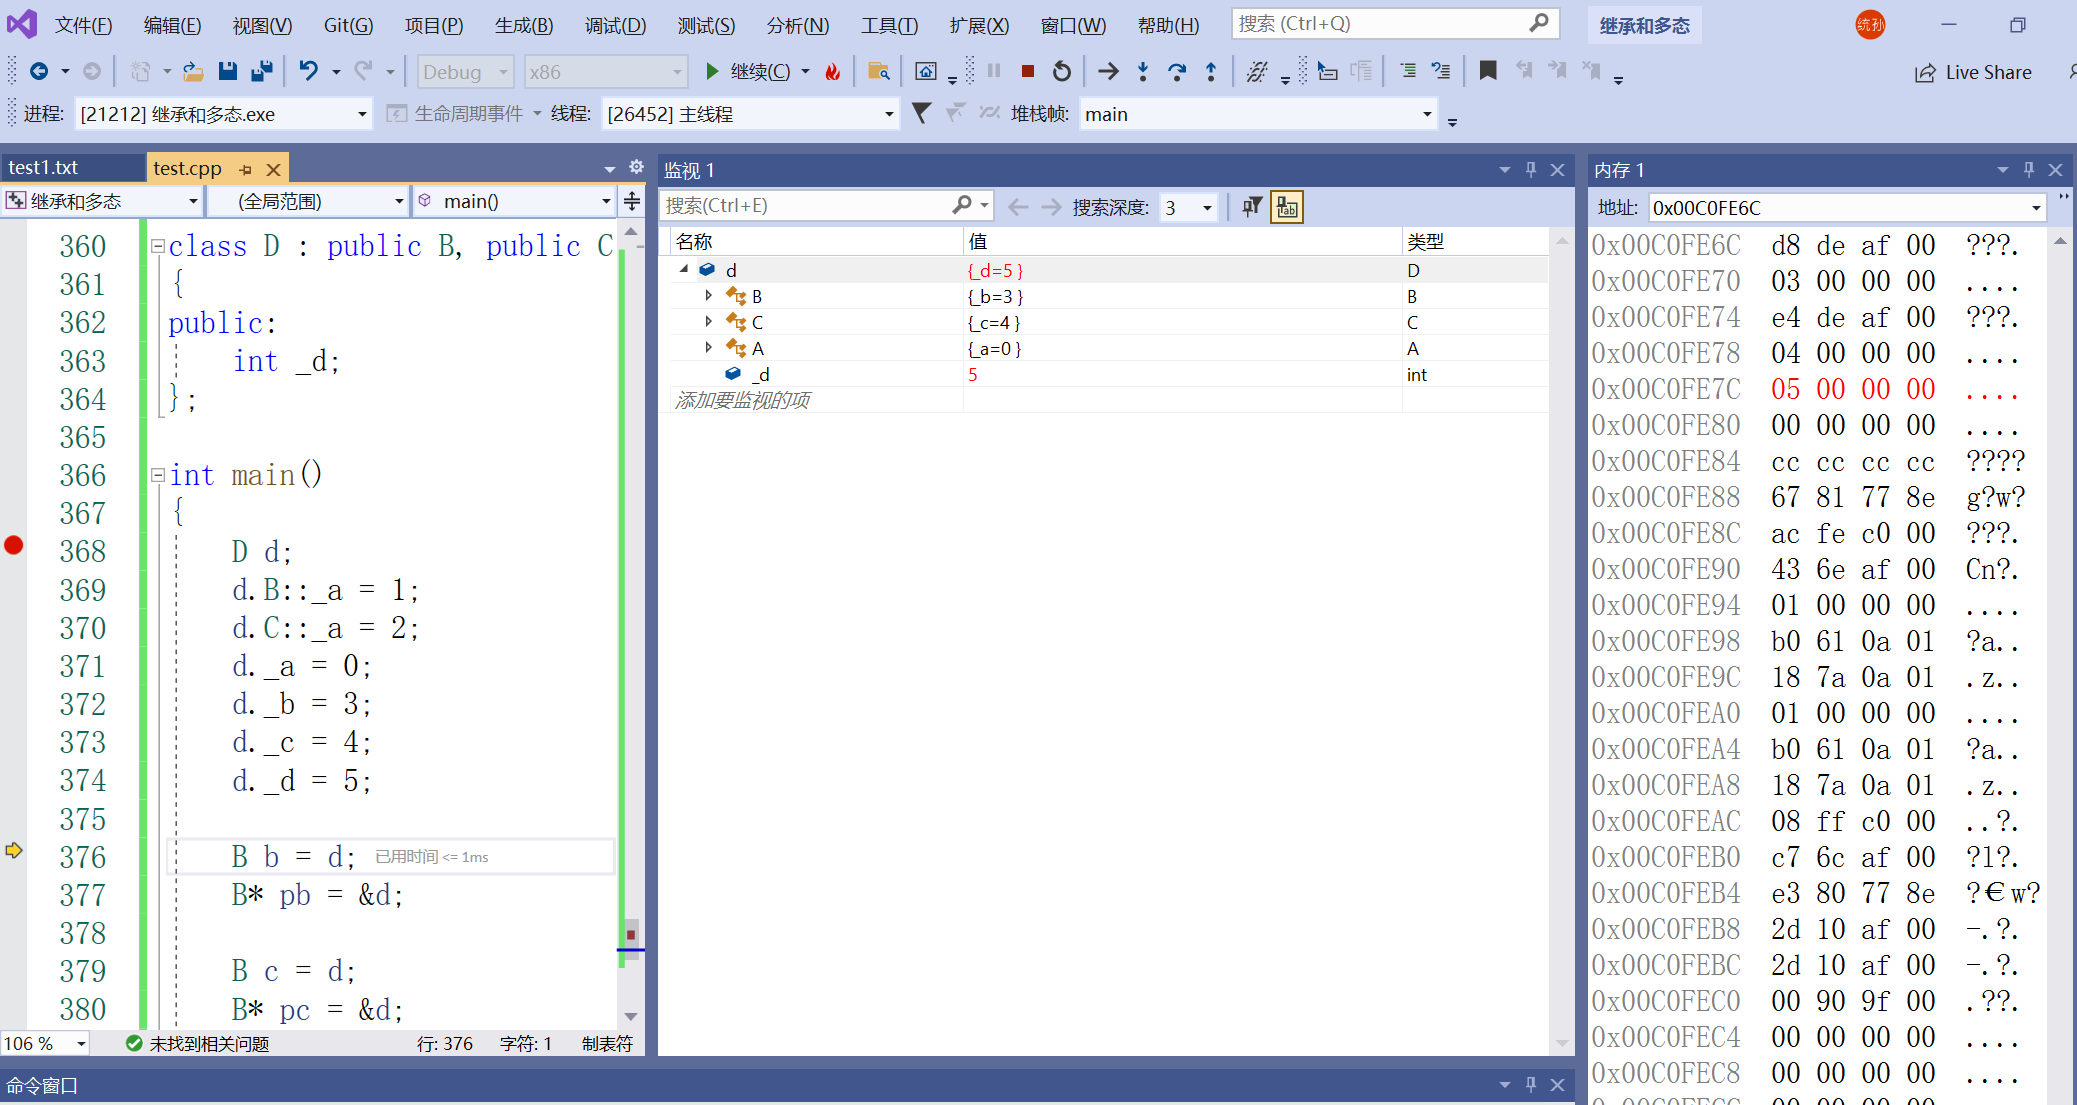
Task: Click the 添加要监视的项 add watch row
Action: click(742, 400)
